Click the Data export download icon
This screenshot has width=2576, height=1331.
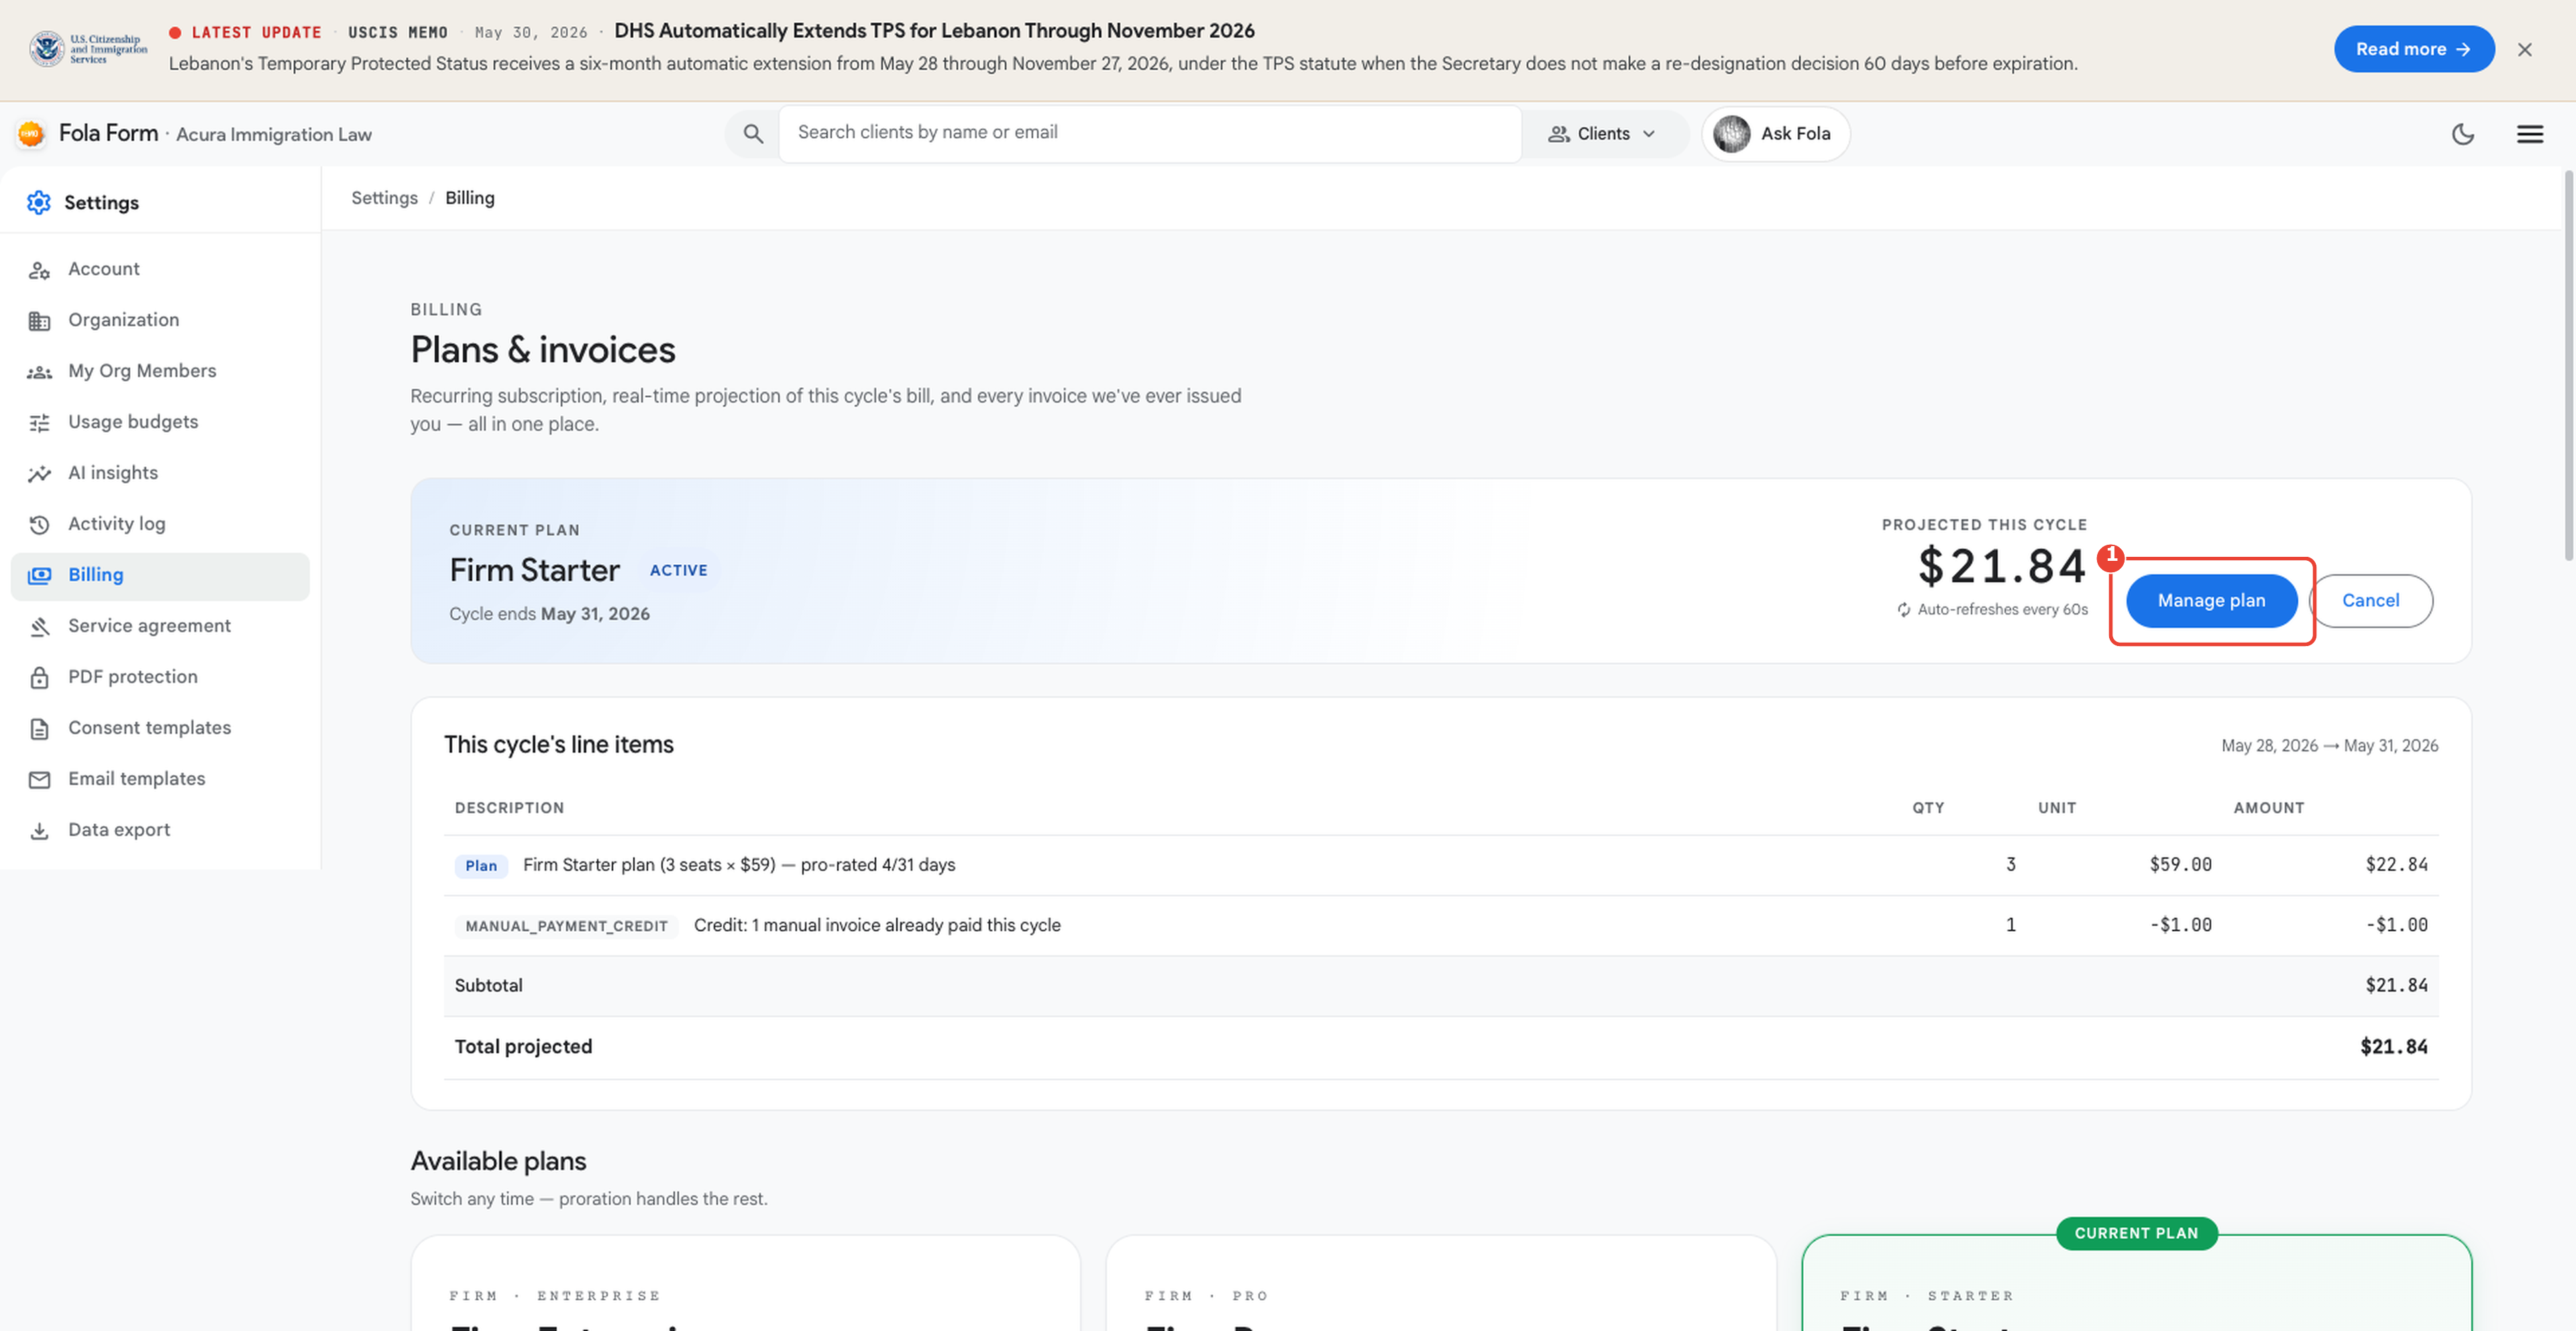(x=39, y=831)
